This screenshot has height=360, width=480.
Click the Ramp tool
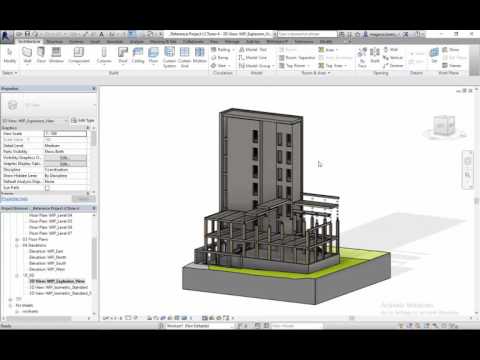click(x=220, y=58)
